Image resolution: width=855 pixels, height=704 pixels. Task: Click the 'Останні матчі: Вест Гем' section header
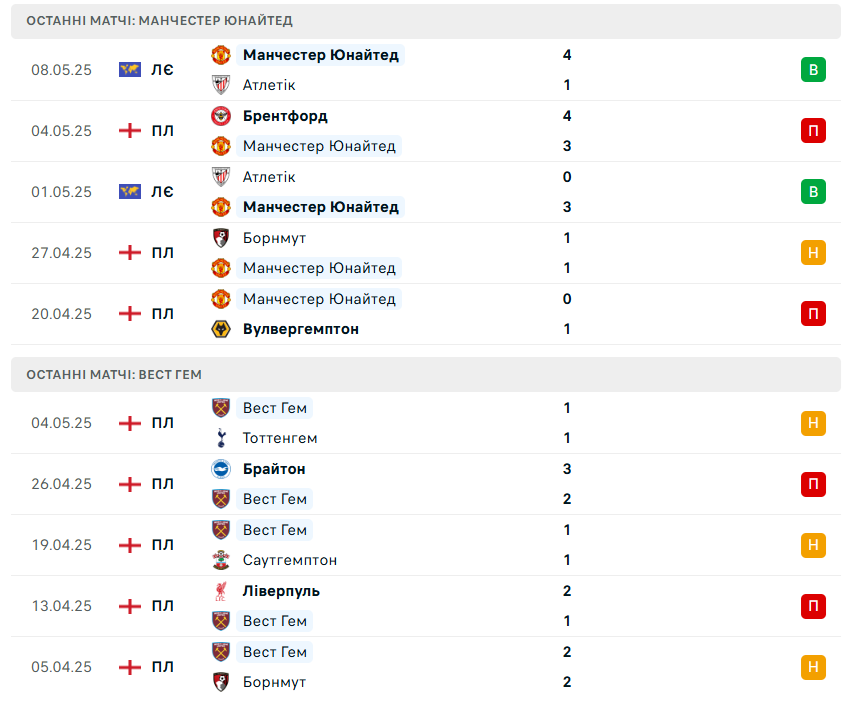click(x=426, y=375)
